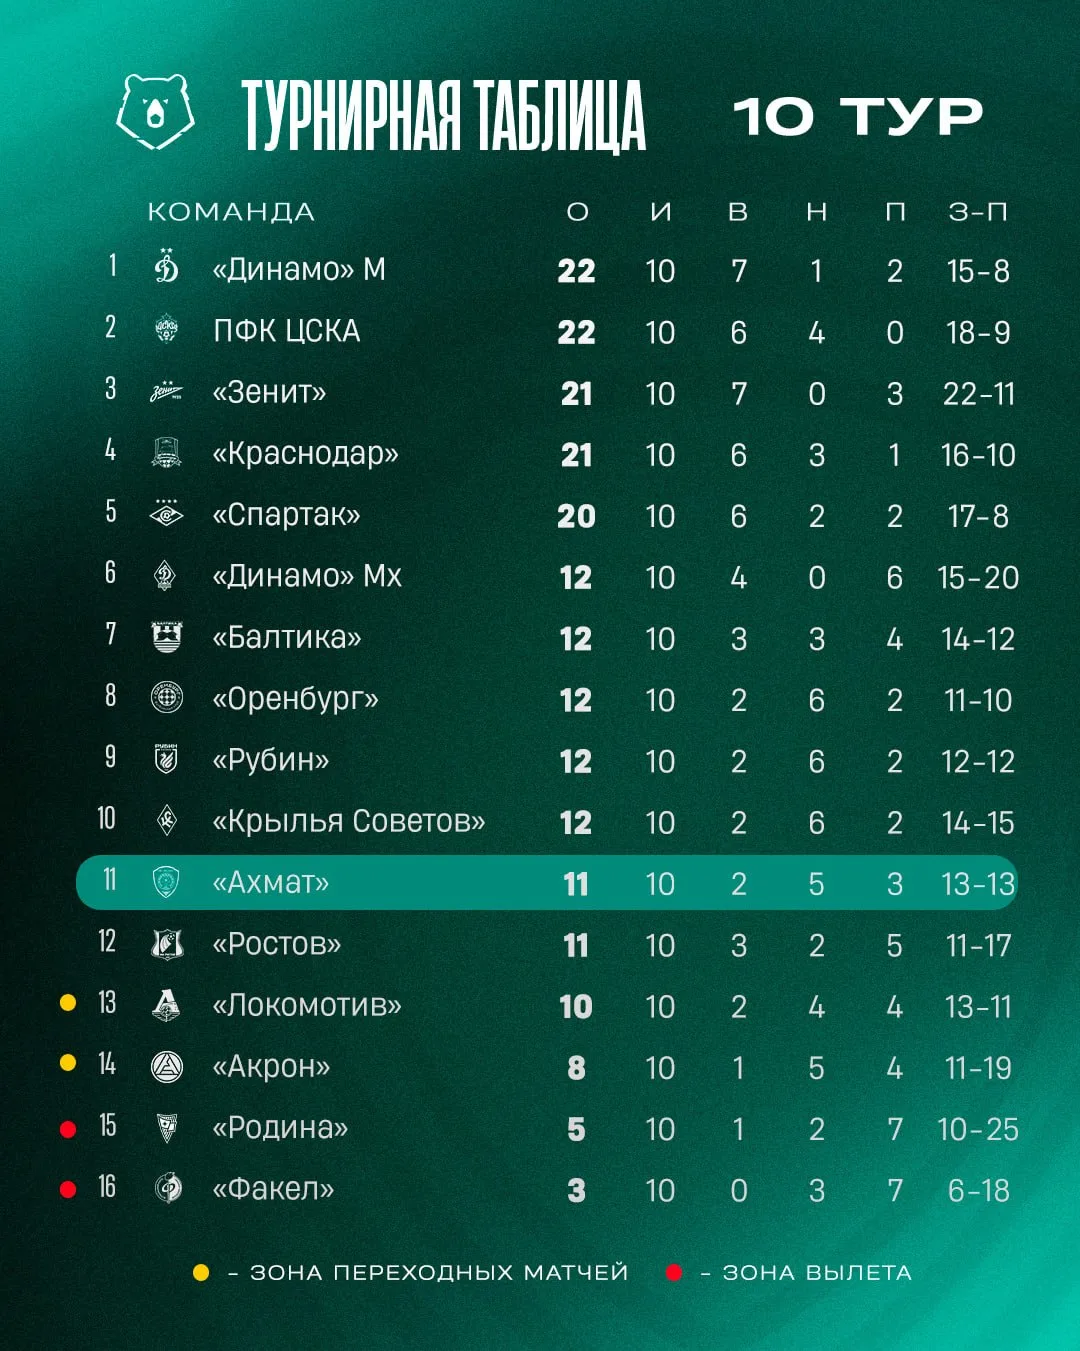The height and width of the screenshot is (1351, 1080).
Task: Select the highlighted «Ахмат» row
Action: click(x=547, y=882)
